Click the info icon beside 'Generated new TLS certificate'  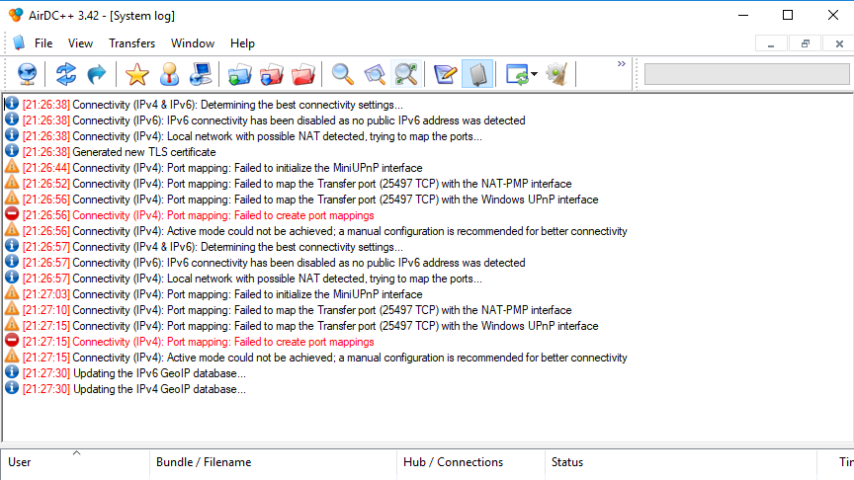[x=12, y=151]
